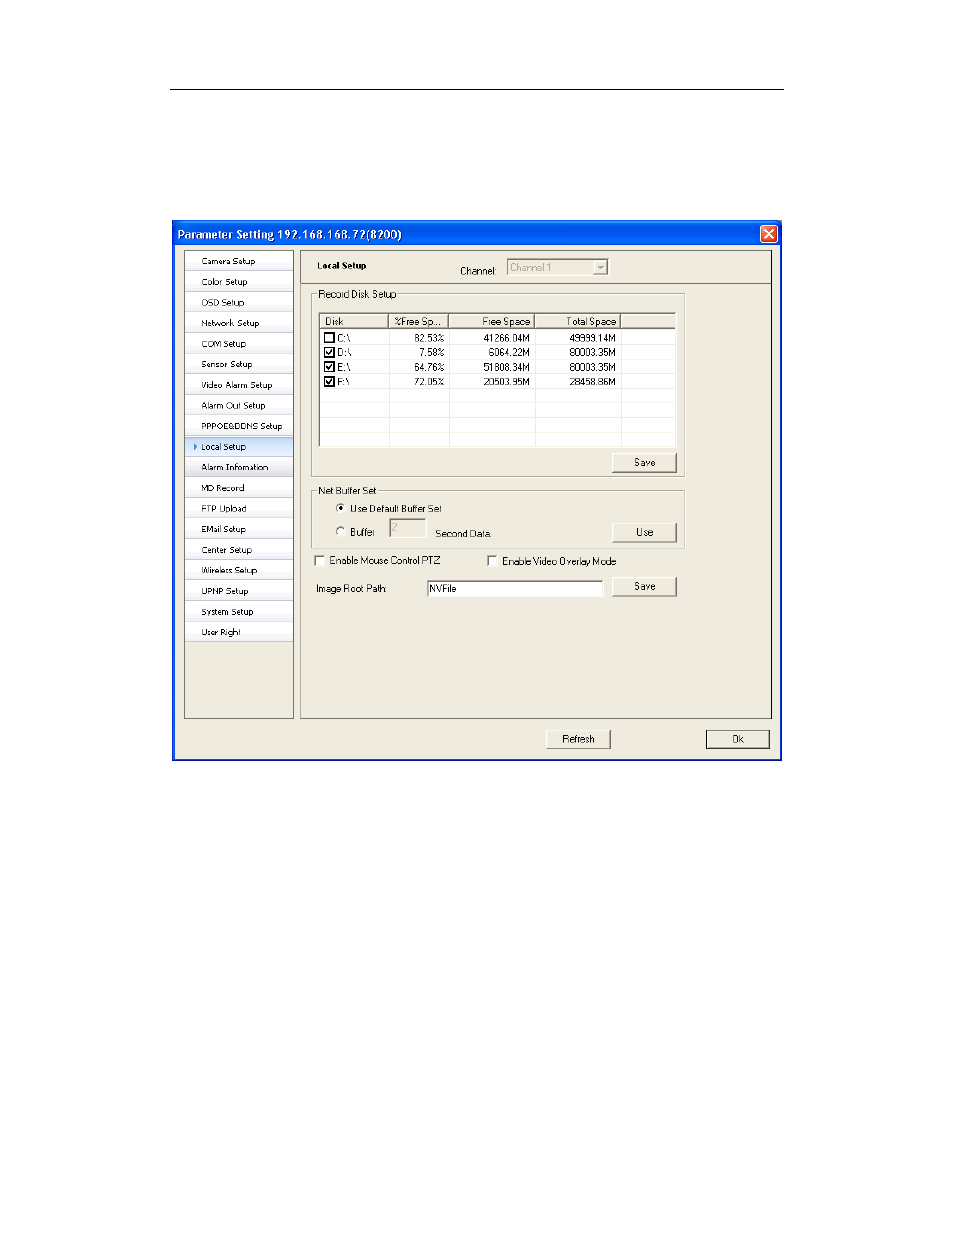Click the Use button for buffer
The width and height of the screenshot is (954, 1235).
(x=644, y=532)
